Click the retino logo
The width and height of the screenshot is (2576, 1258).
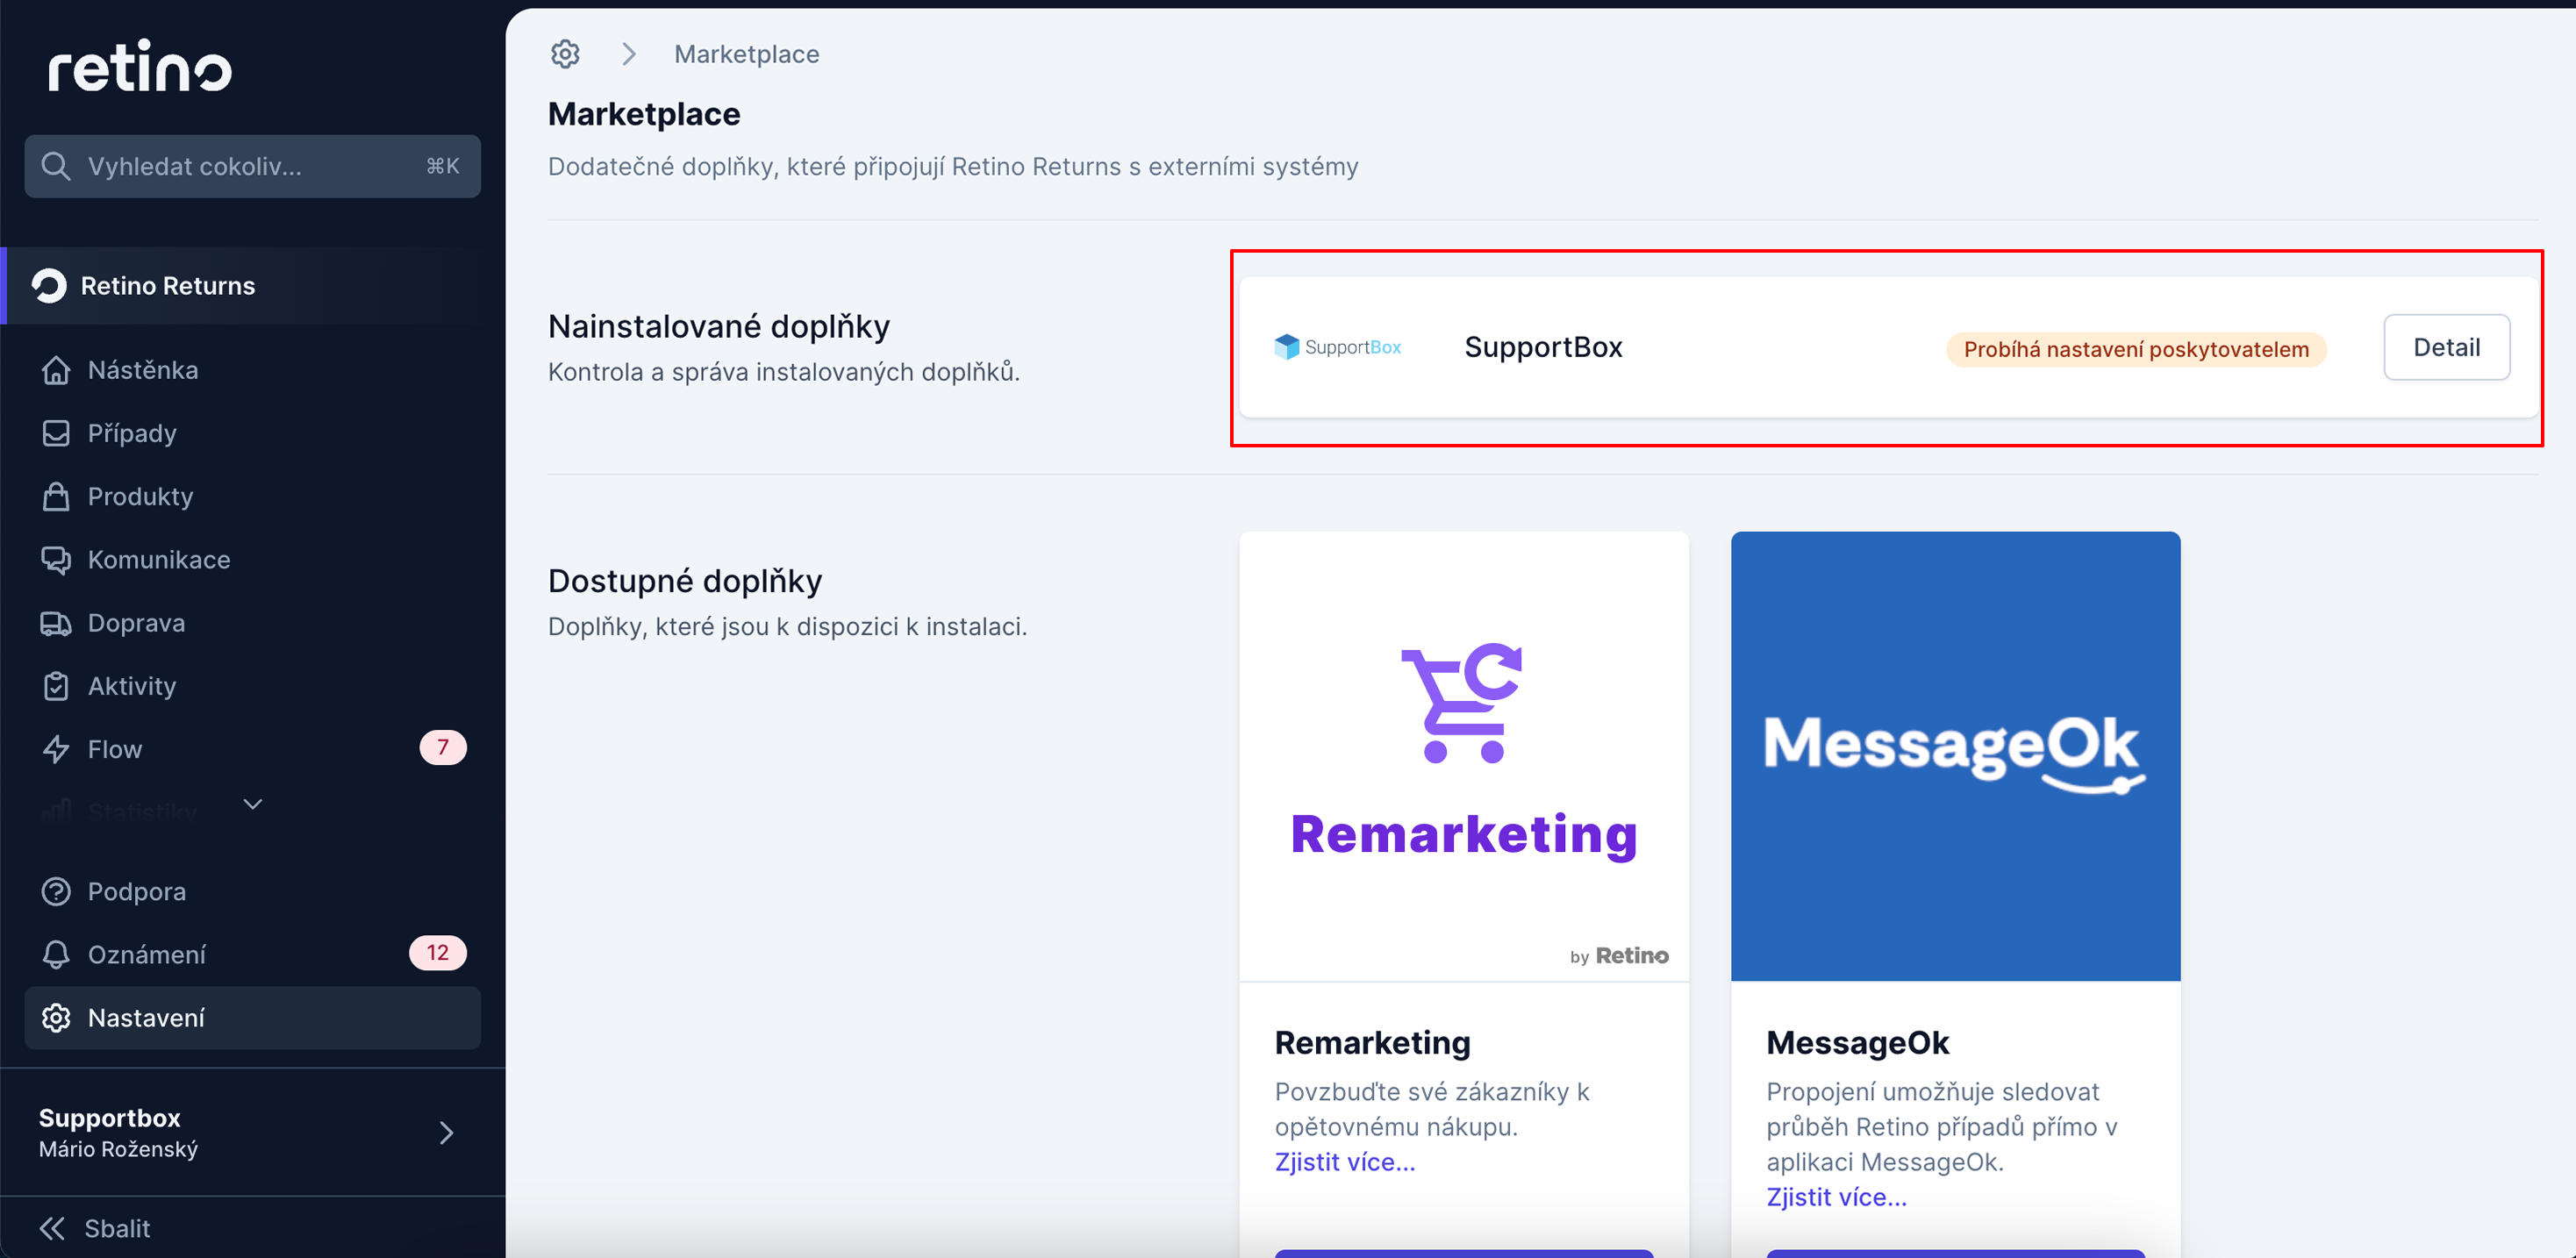[x=140, y=66]
